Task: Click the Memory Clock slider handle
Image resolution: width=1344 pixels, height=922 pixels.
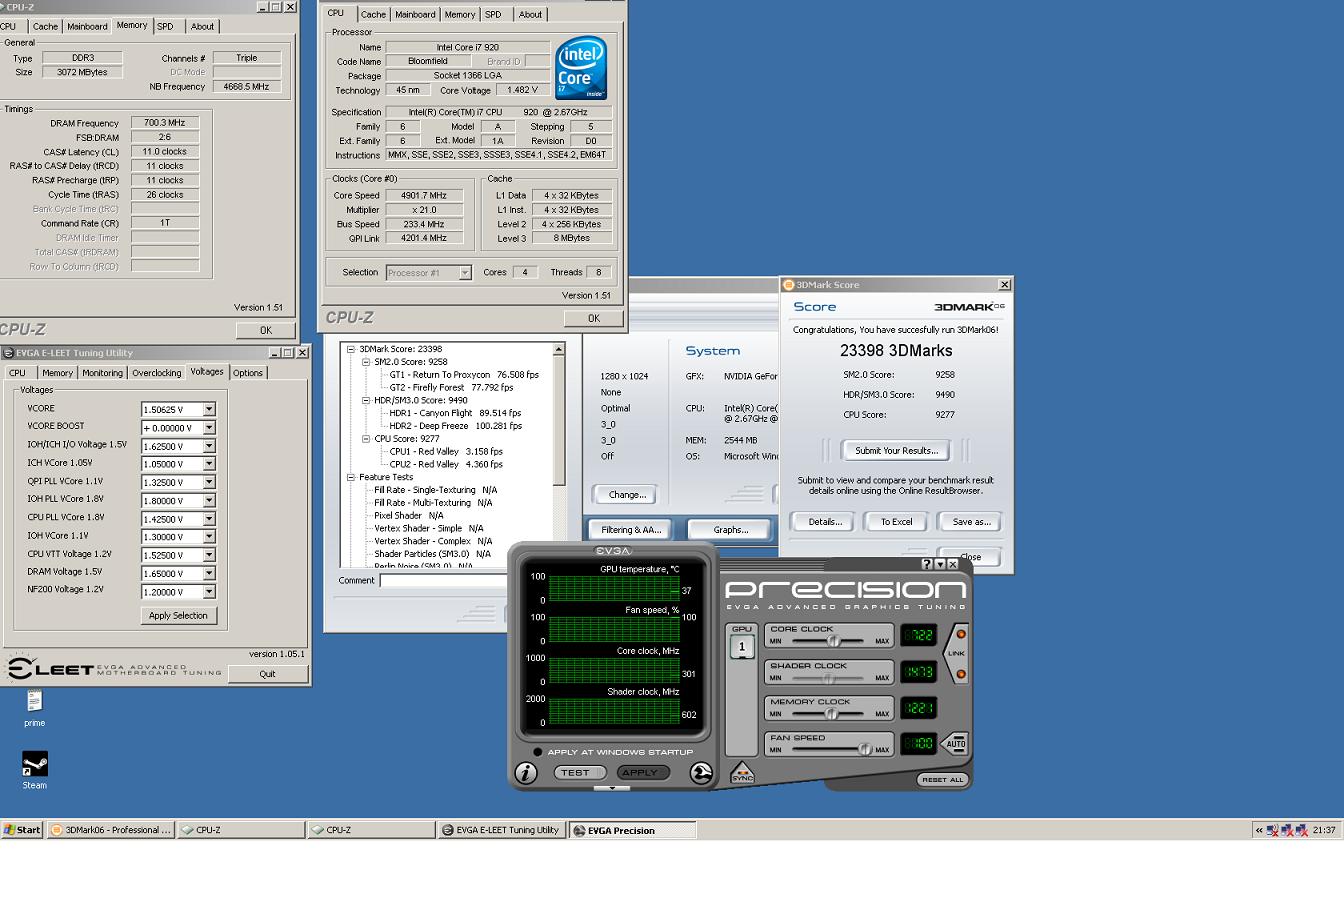Action: coord(829,713)
